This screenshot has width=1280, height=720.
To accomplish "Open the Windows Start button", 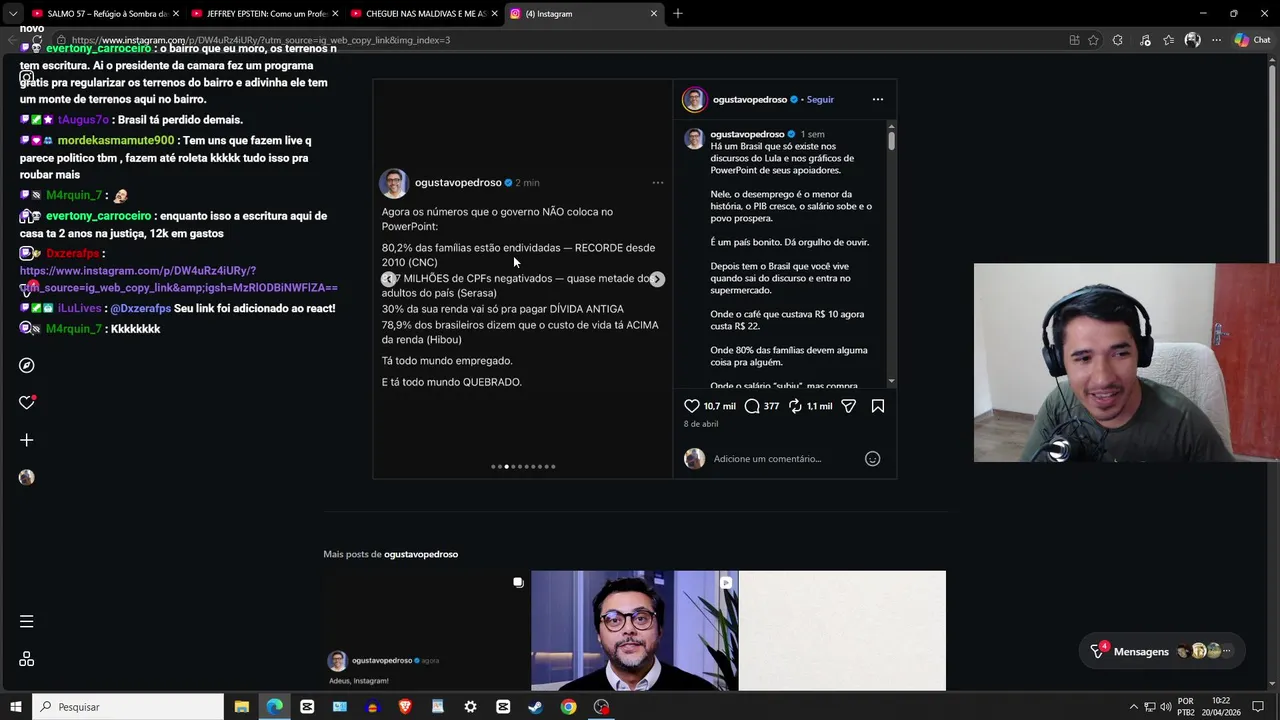I will 15,707.
